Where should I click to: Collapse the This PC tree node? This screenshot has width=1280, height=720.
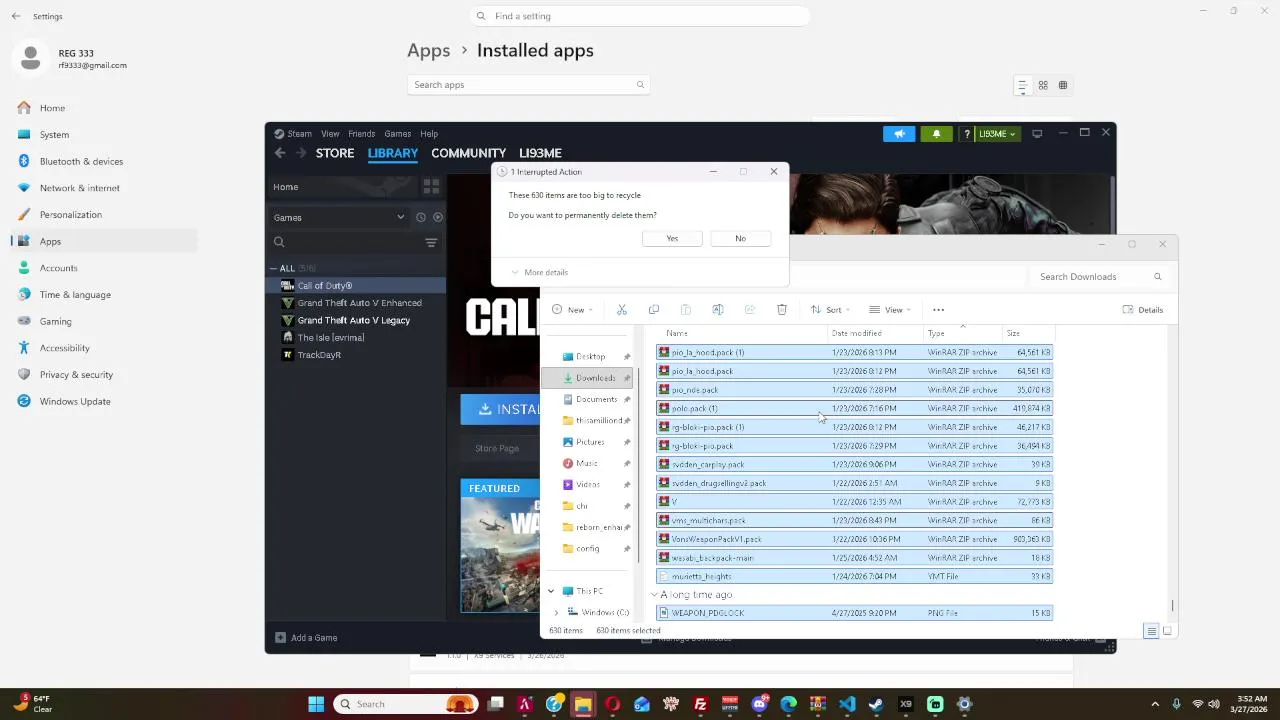pyautogui.click(x=551, y=591)
